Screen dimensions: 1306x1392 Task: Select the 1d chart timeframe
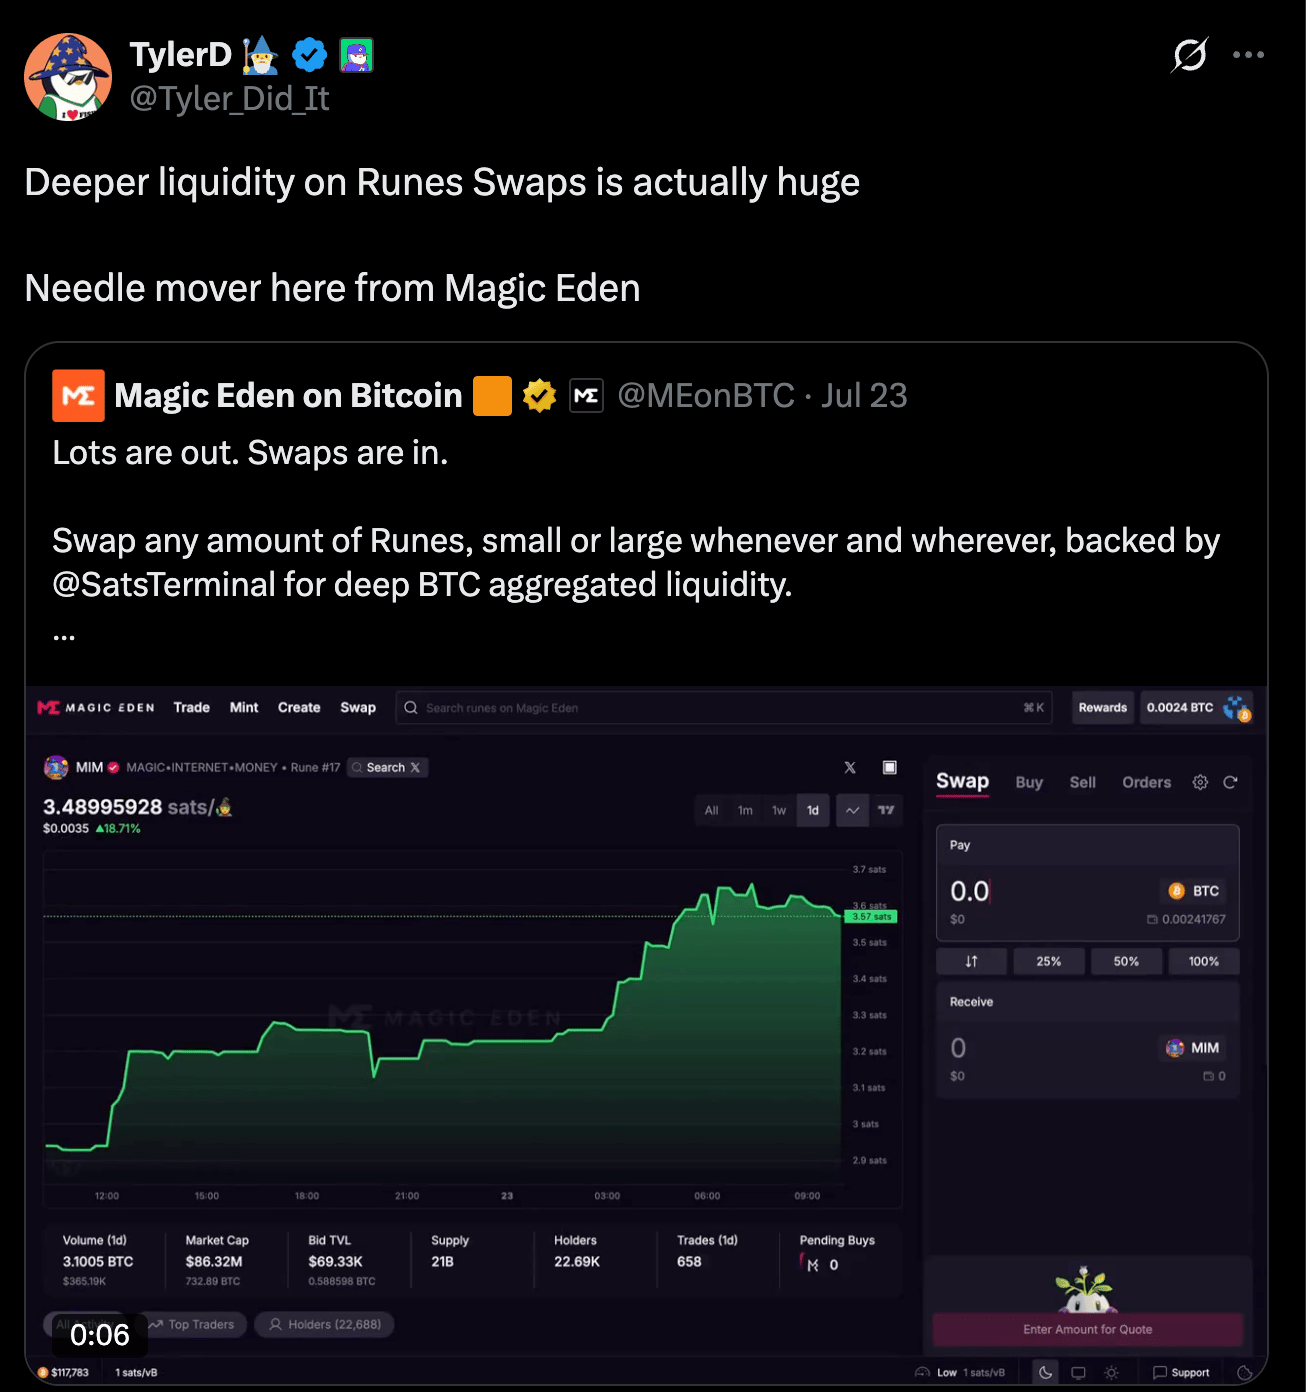(813, 810)
